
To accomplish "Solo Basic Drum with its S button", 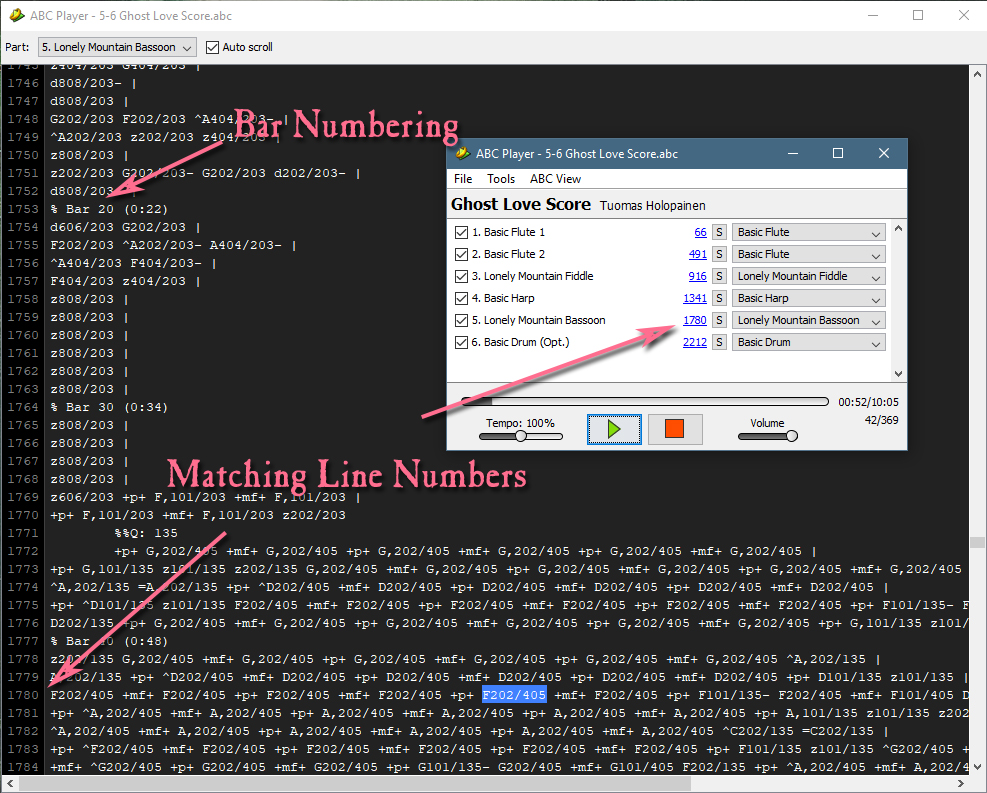I will point(719,342).
